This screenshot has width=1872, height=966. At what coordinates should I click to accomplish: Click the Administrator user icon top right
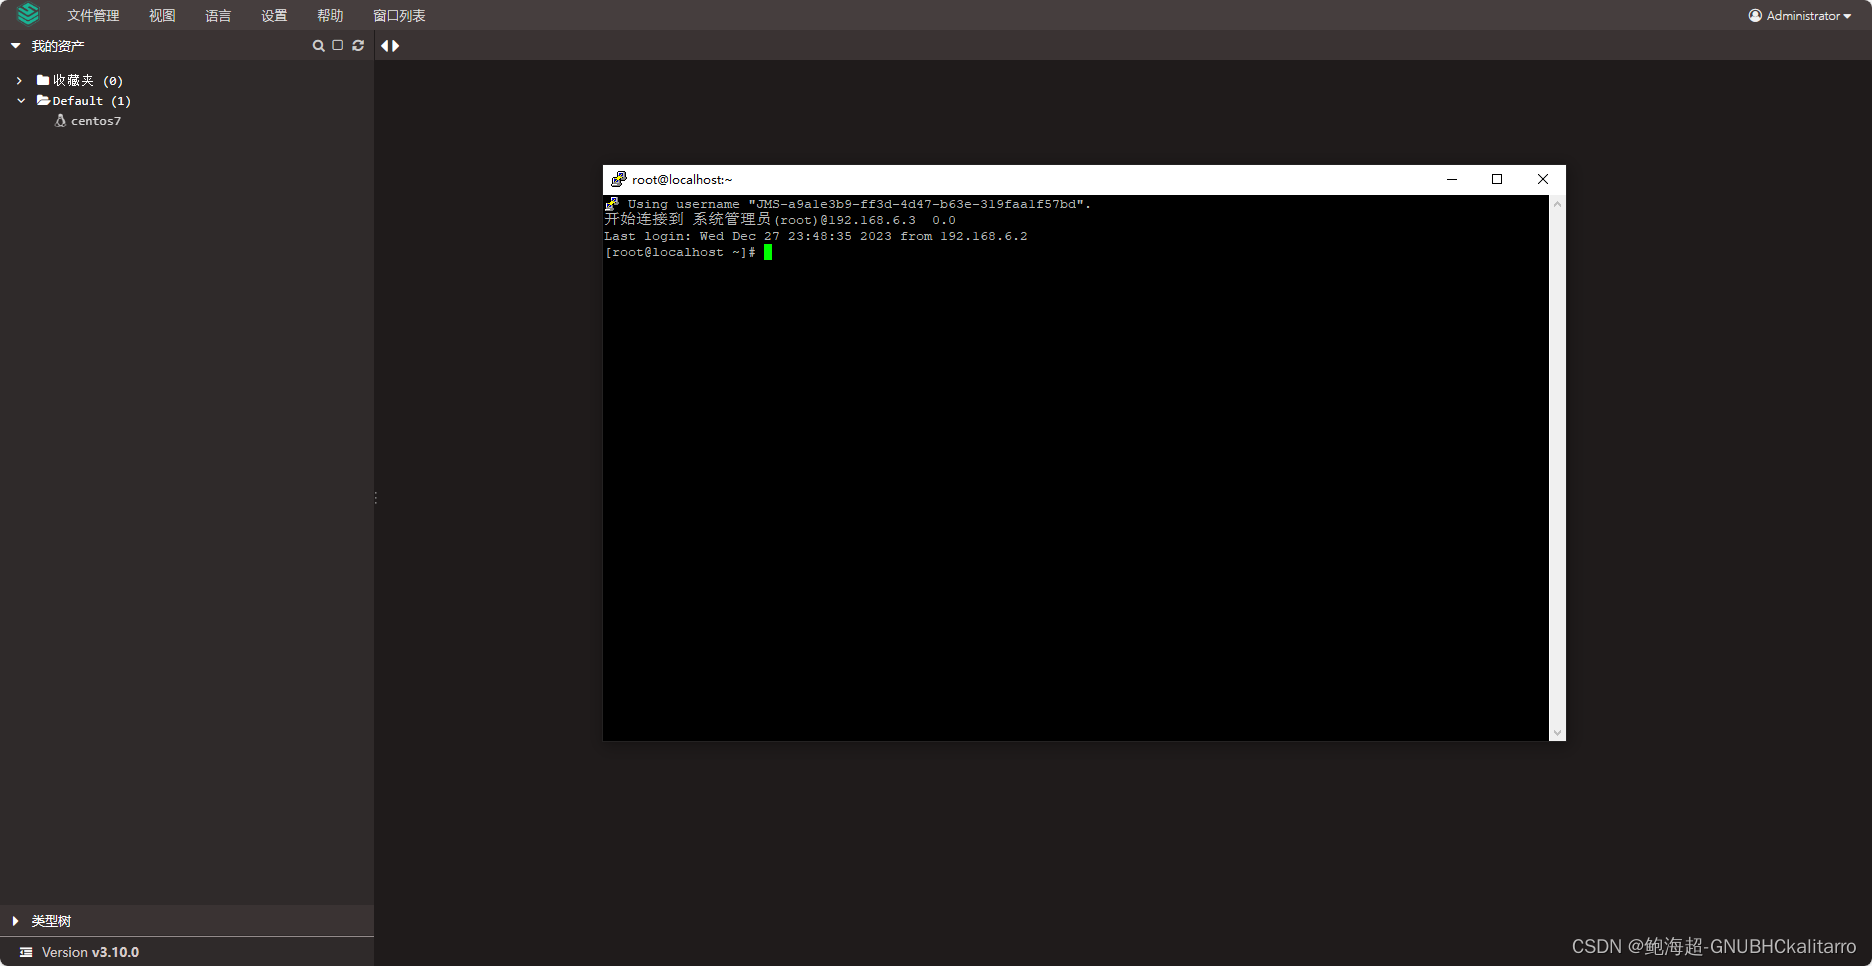point(1754,15)
